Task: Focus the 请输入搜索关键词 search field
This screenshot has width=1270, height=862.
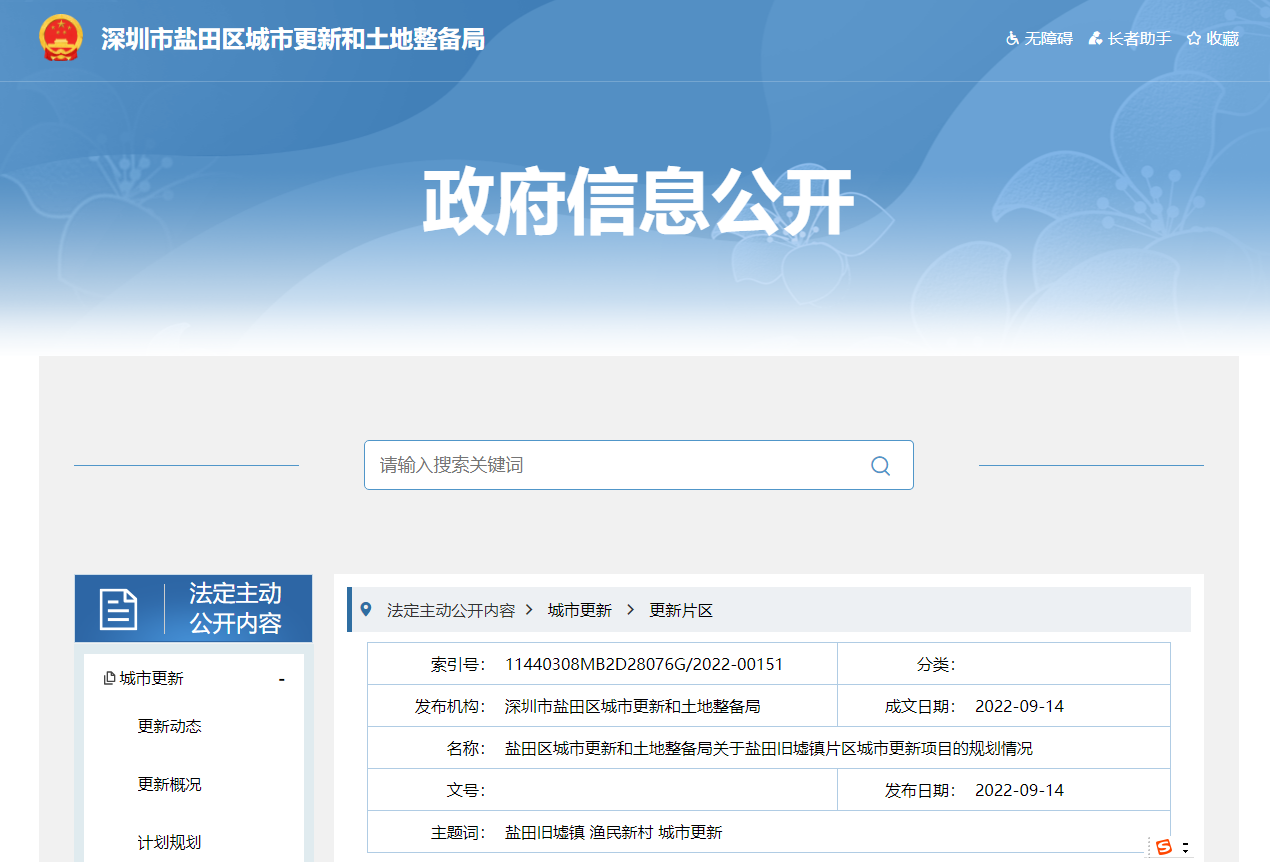Action: pyautogui.click(x=615, y=465)
